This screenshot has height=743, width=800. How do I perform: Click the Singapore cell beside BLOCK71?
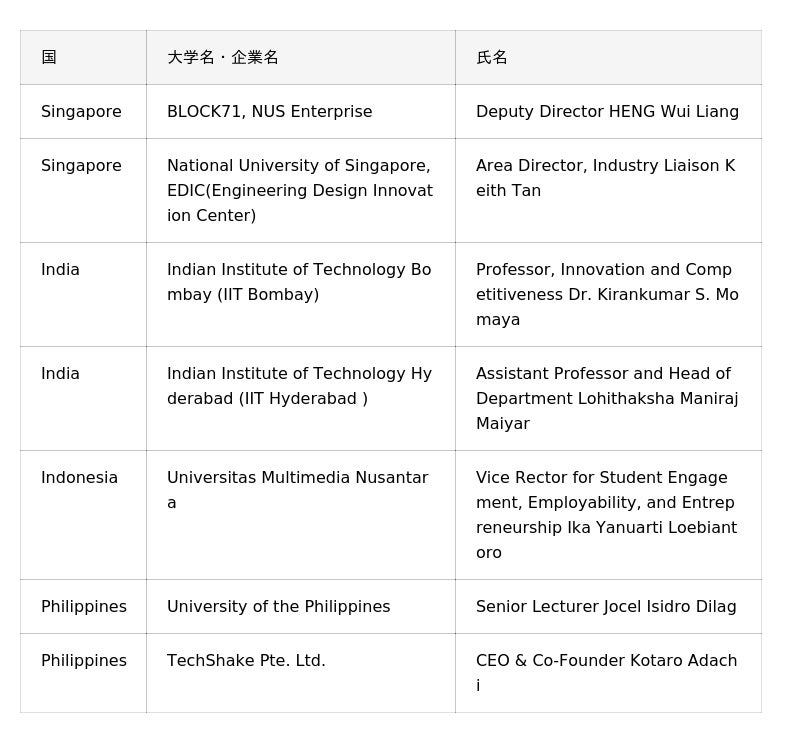click(81, 112)
